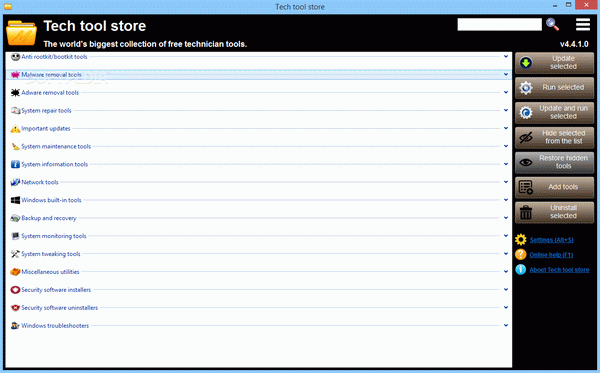Click the pink Malware removal tools icon

click(x=15, y=75)
